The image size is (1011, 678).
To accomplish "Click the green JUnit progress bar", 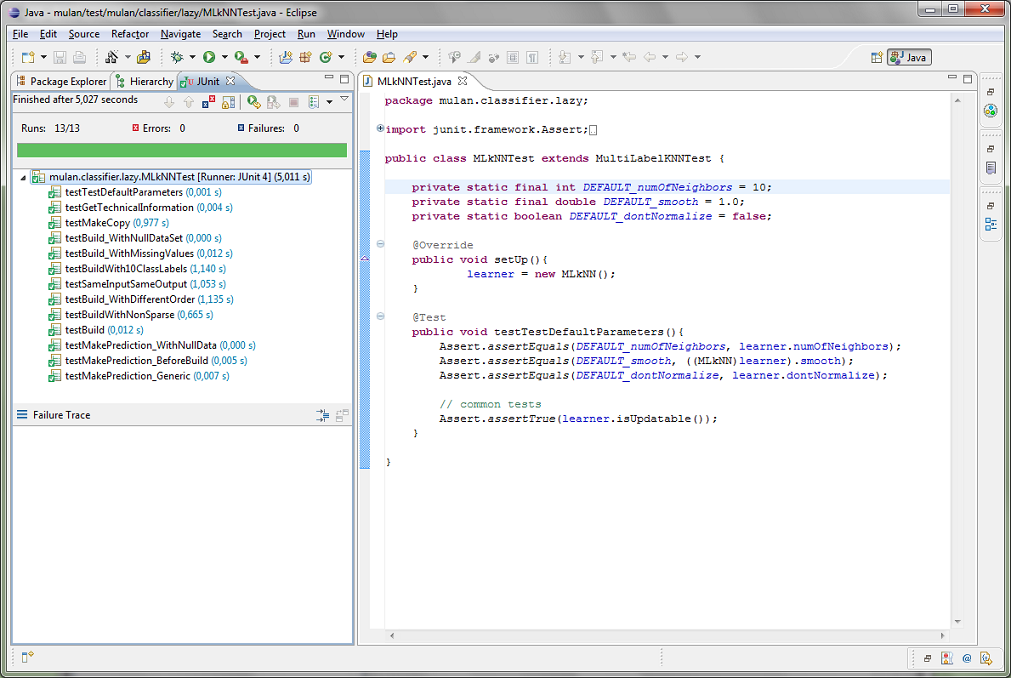I will click(182, 150).
